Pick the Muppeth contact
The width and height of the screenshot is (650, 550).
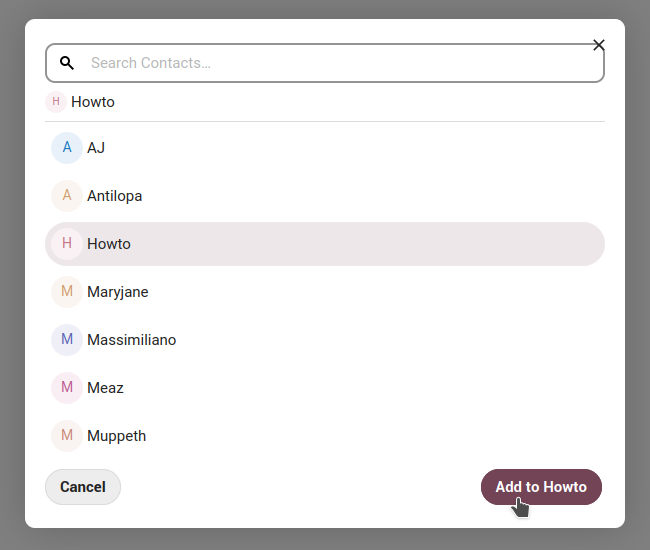click(325, 436)
